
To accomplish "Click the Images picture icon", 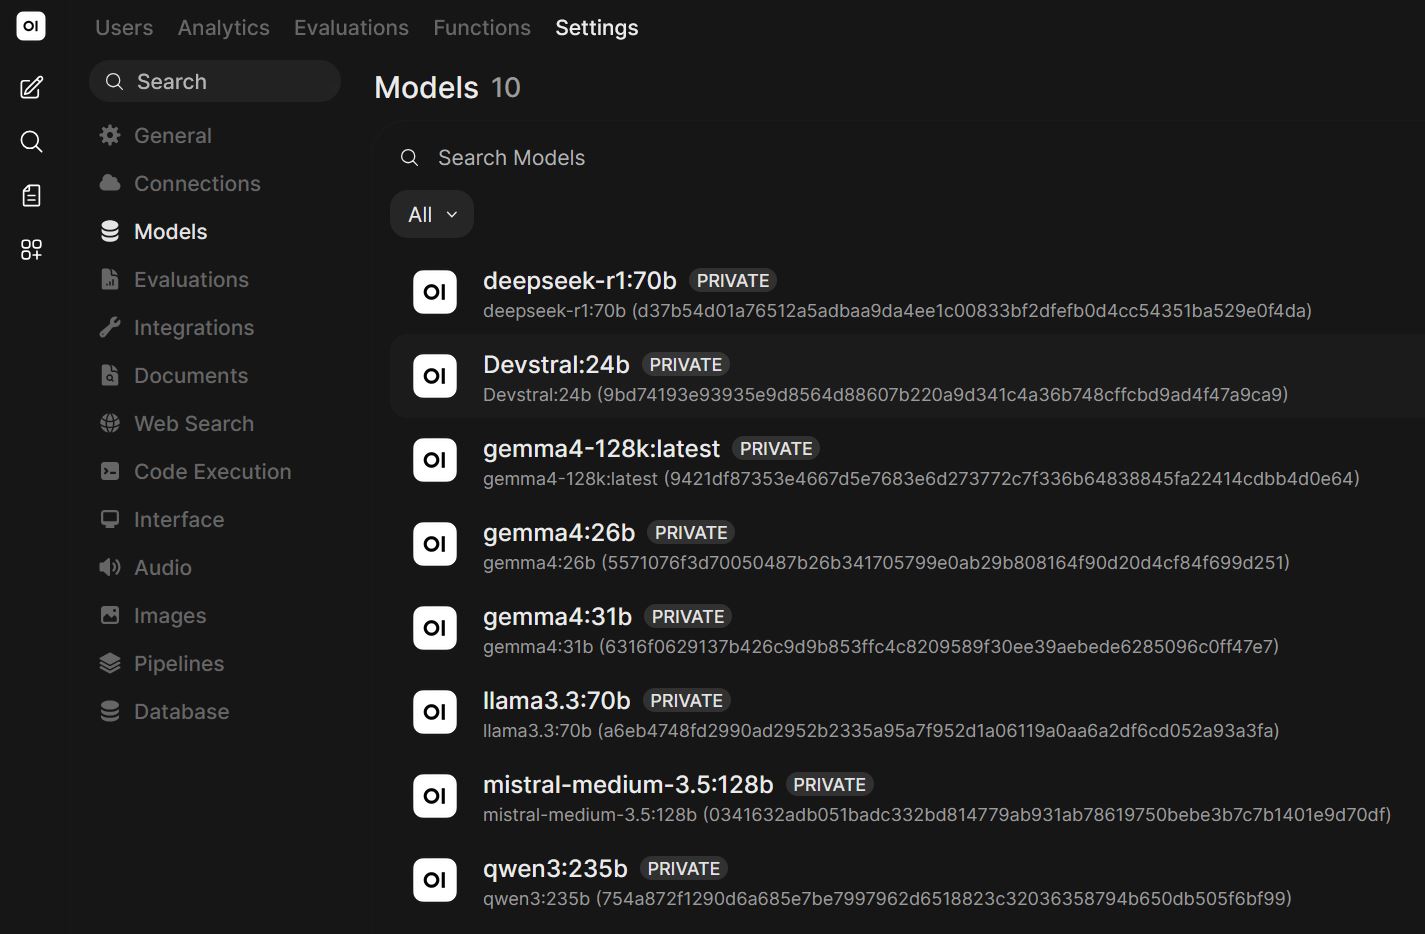I will tap(110, 615).
